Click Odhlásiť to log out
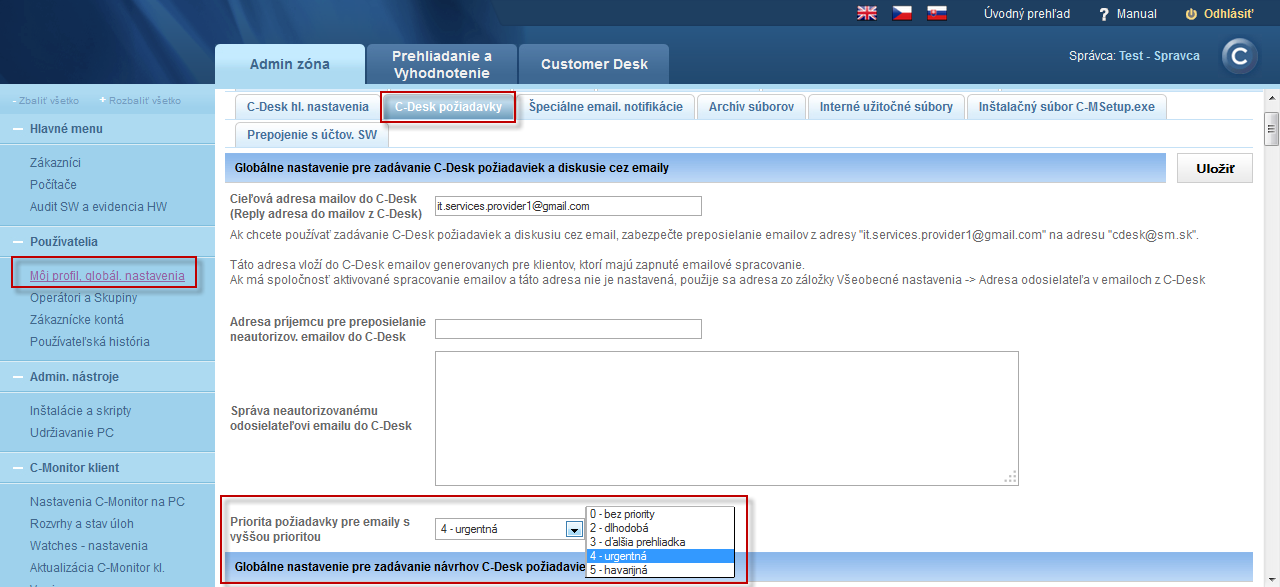The width and height of the screenshot is (1280, 587). (1220, 14)
